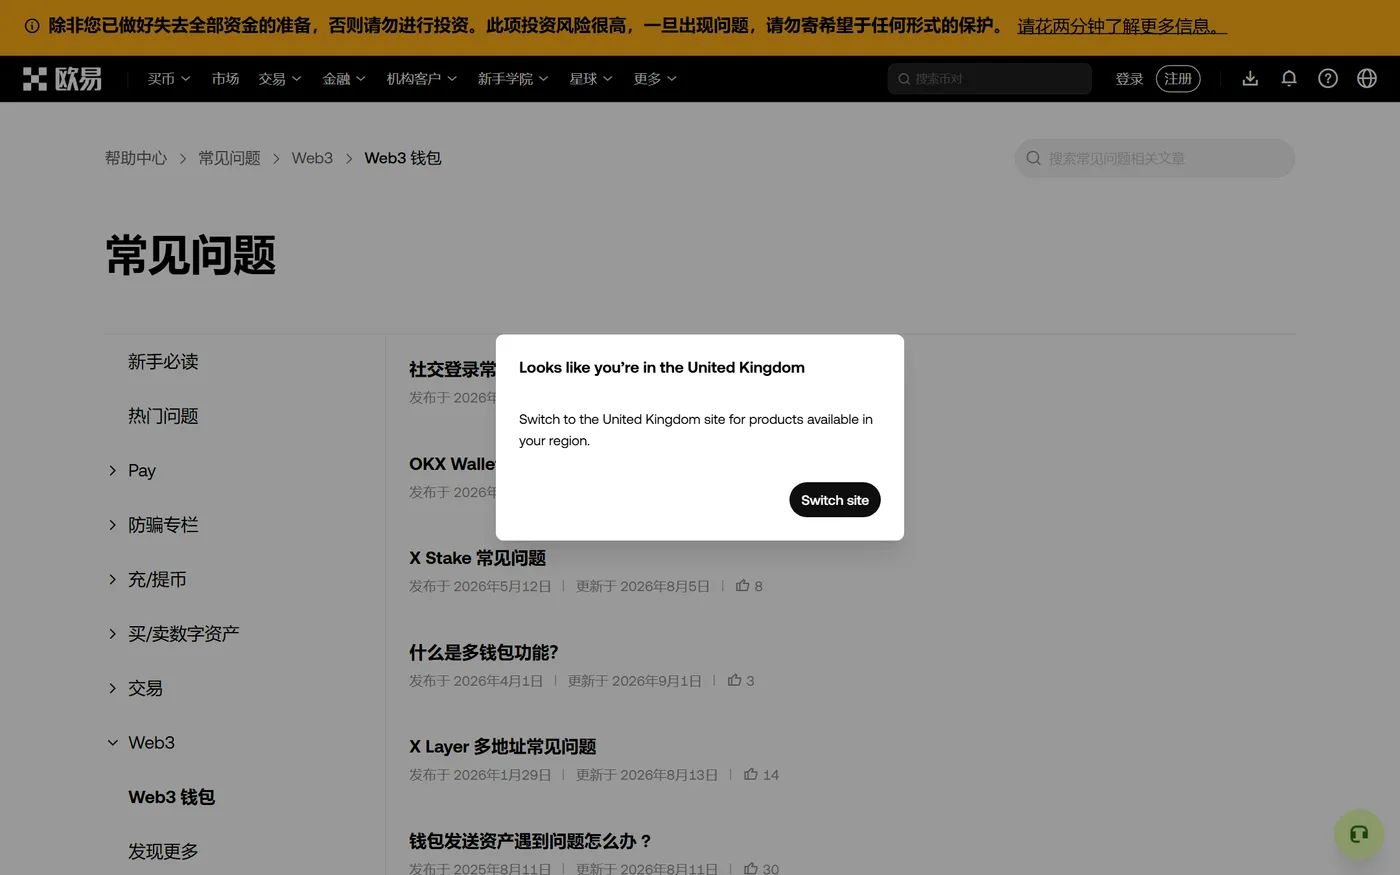Image resolution: width=1400 pixels, height=875 pixels.
Task: Go to Web3 breadcrumb link
Action: tap(312, 158)
